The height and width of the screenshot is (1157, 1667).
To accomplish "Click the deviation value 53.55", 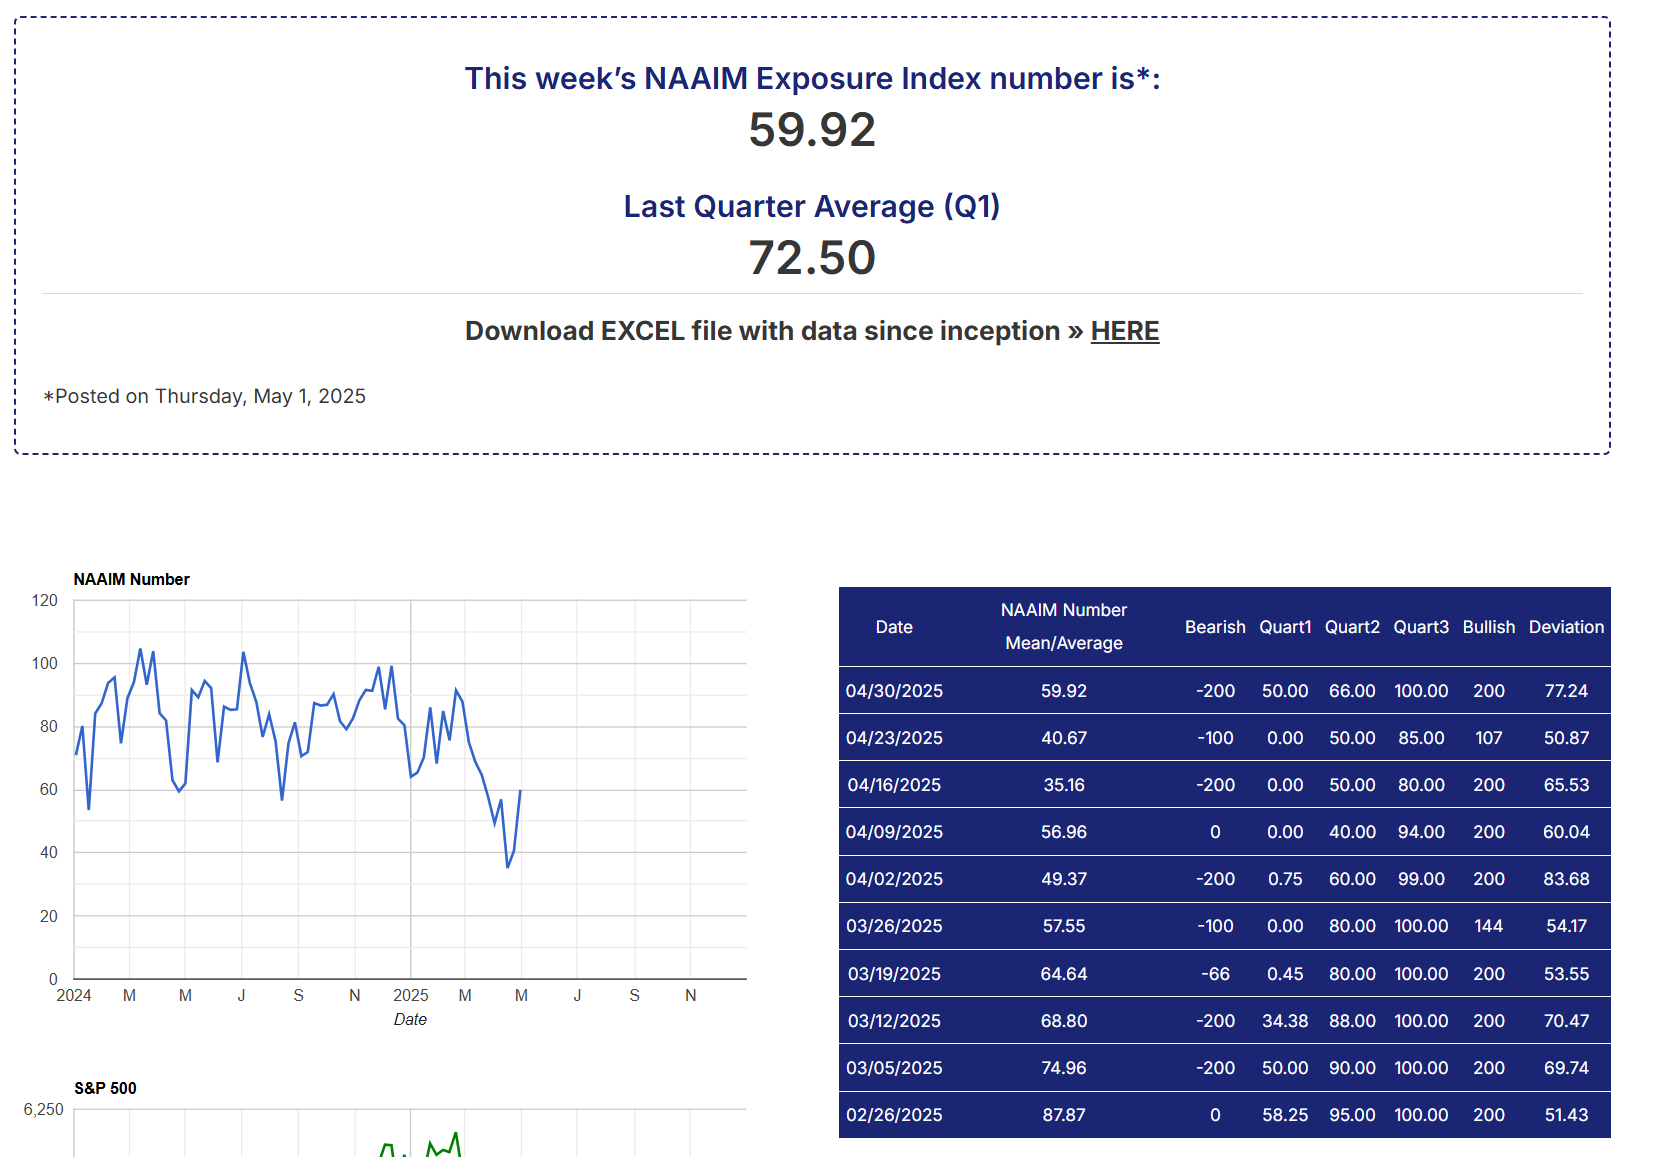I will click(x=1566, y=974).
